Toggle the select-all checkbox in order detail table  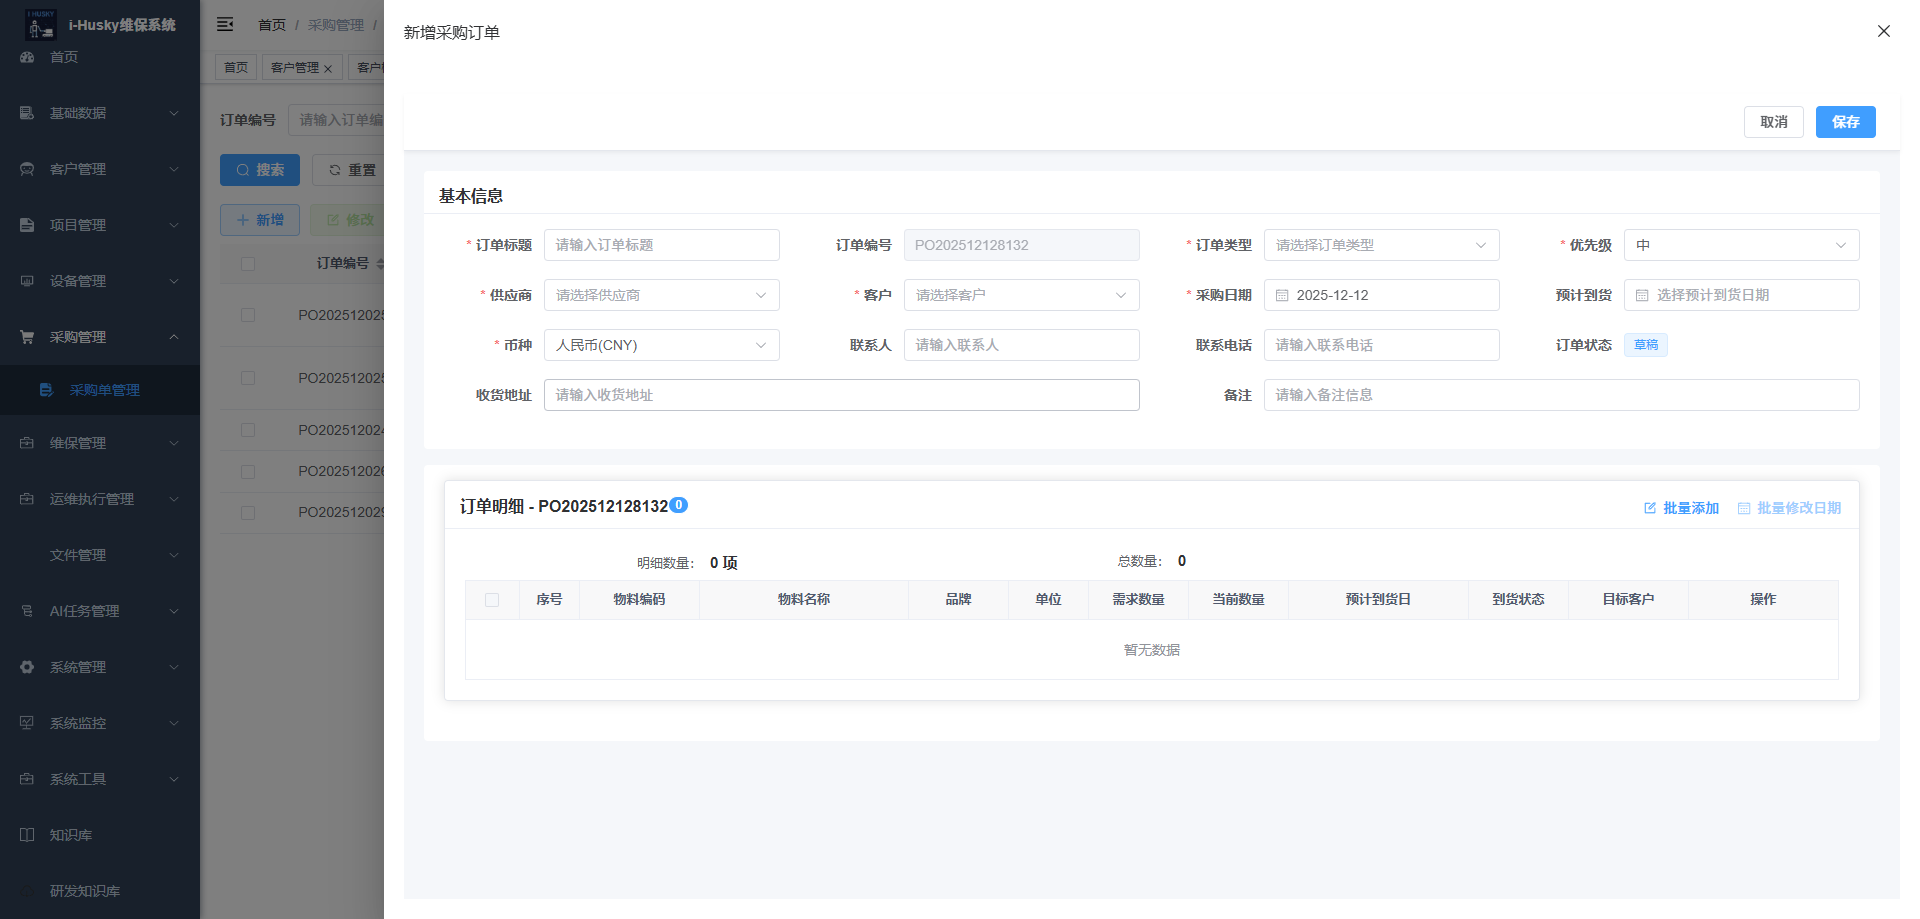492,600
